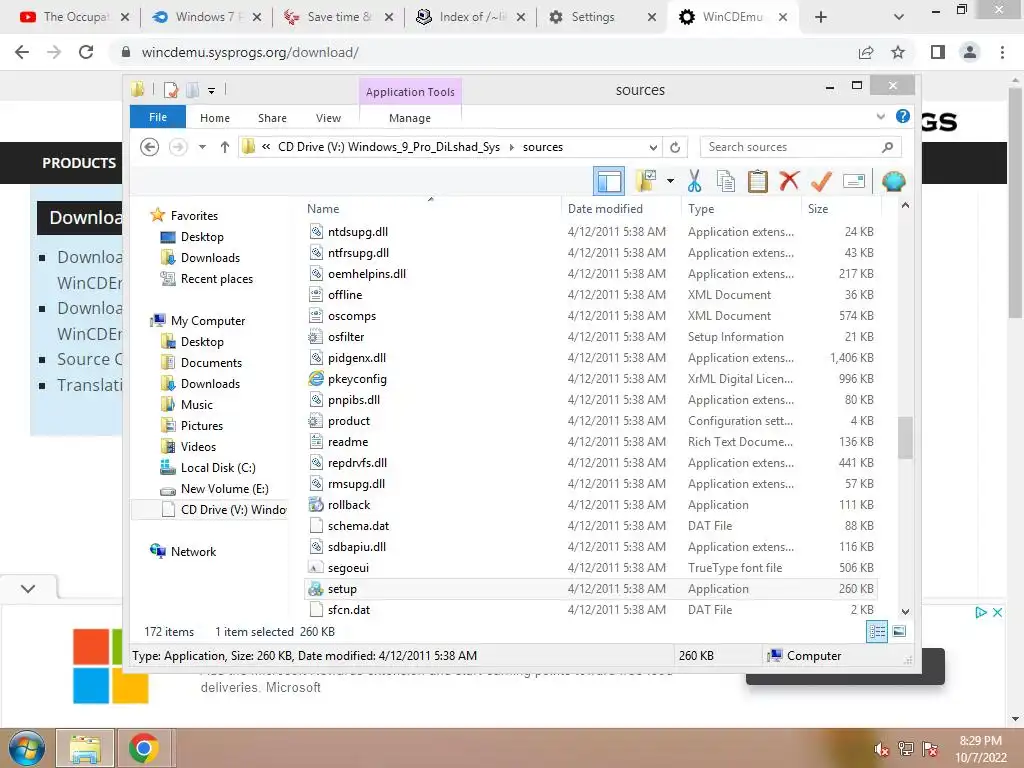1024x768 pixels.
Task: Select the setup application file
Action: coord(592,588)
